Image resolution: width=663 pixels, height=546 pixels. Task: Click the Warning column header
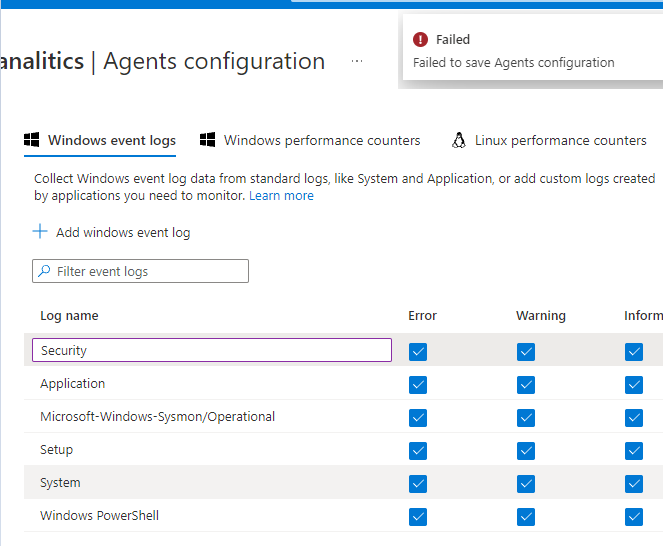pos(541,316)
